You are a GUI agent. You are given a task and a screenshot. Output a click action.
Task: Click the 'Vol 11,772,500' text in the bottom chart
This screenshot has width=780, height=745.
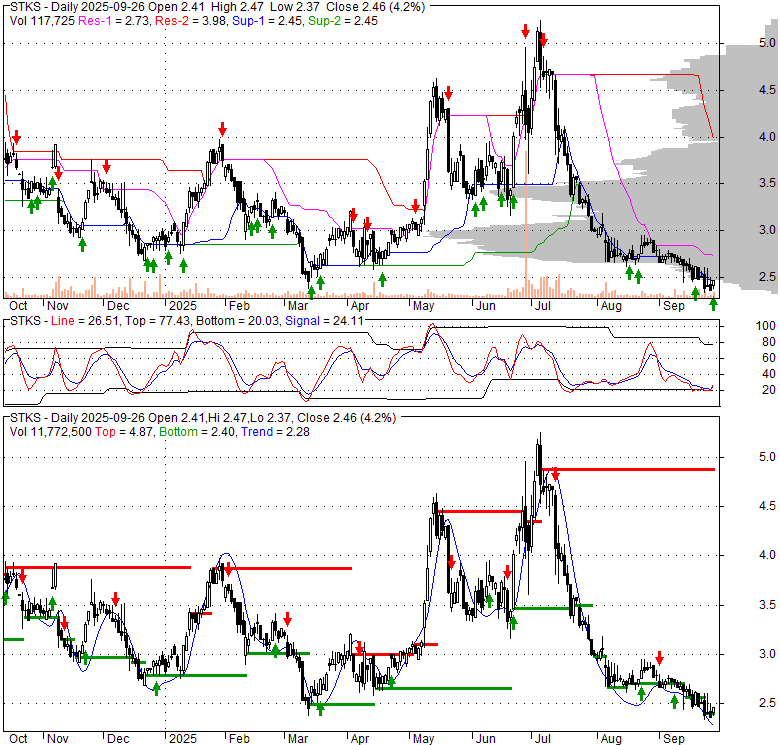[x=51, y=432]
